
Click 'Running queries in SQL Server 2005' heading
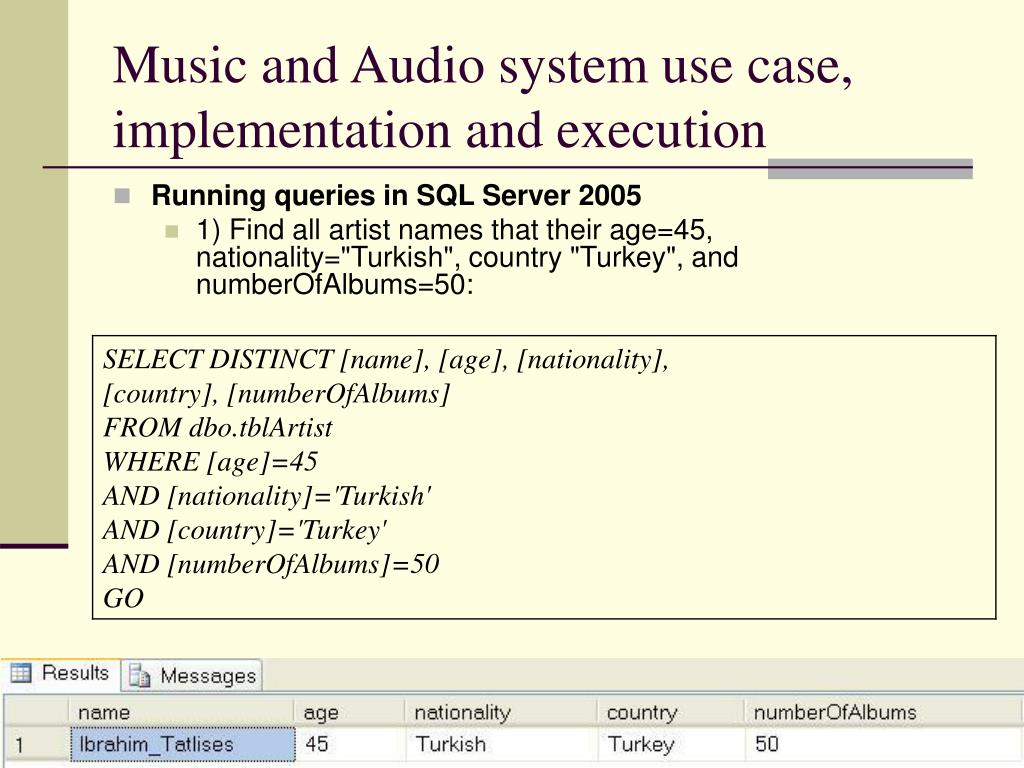click(396, 195)
